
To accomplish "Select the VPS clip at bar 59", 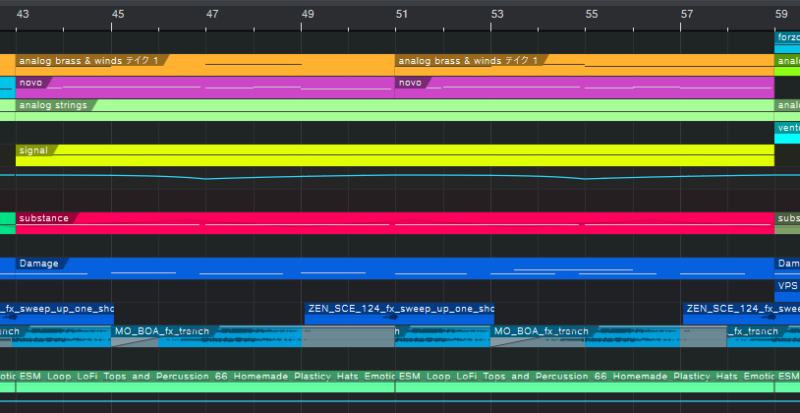I will pyautogui.click(x=788, y=285).
